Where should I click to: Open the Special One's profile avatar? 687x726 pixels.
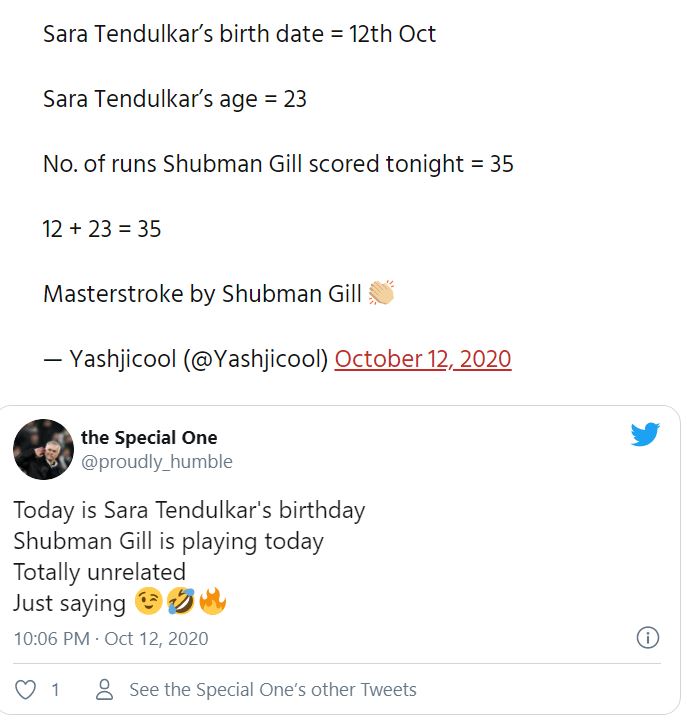(43, 449)
